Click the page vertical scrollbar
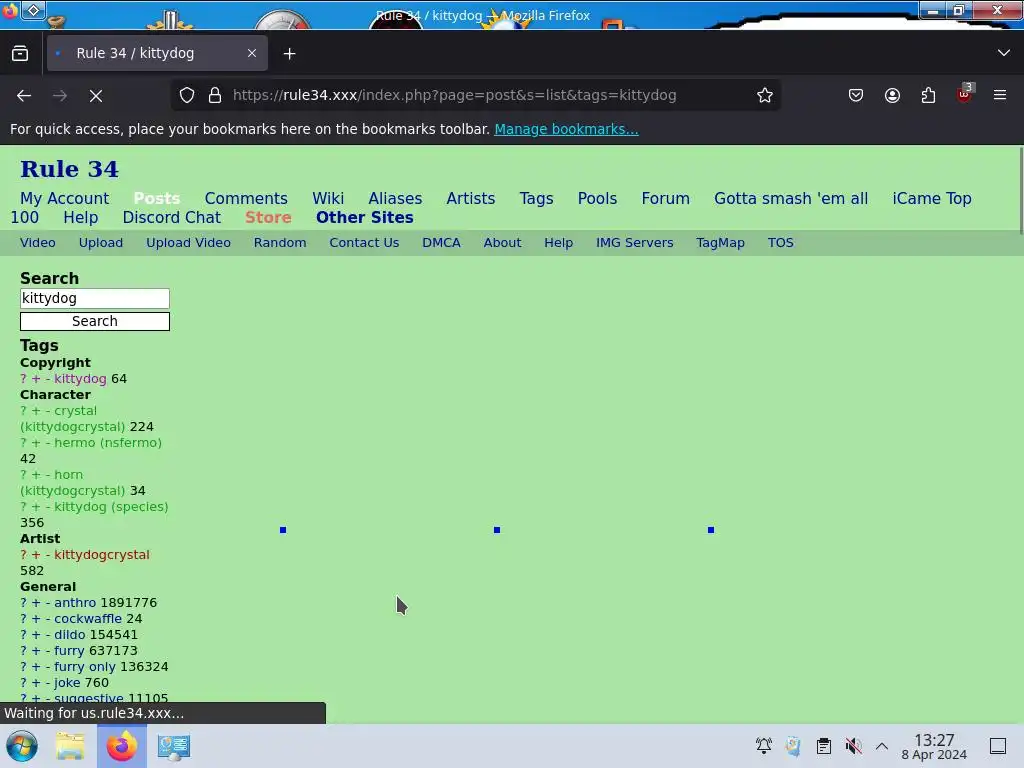The height and width of the screenshot is (768, 1024). point(1019,189)
